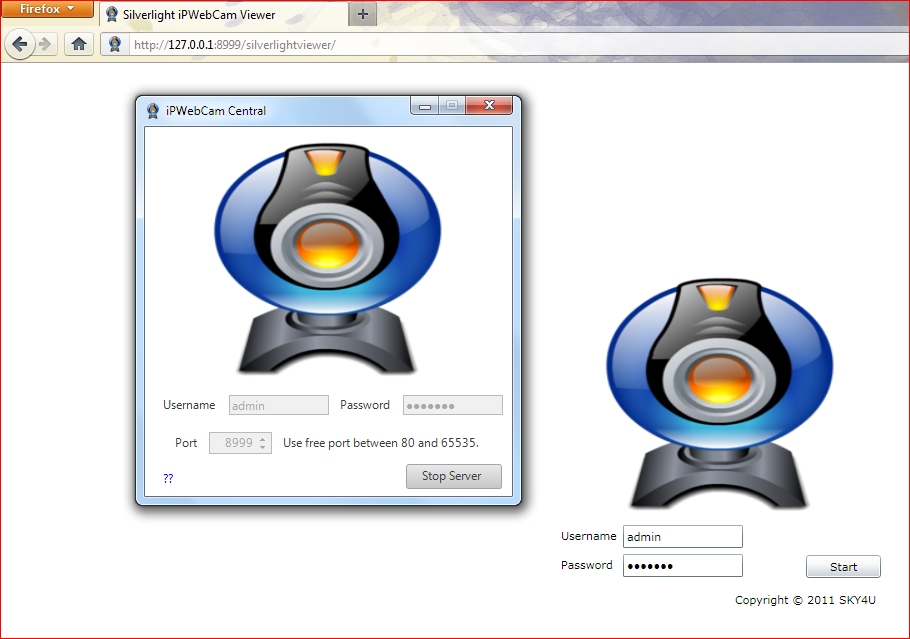910x639 pixels.
Task: Click the Stop Server button
Action: [x=454, y=476]
